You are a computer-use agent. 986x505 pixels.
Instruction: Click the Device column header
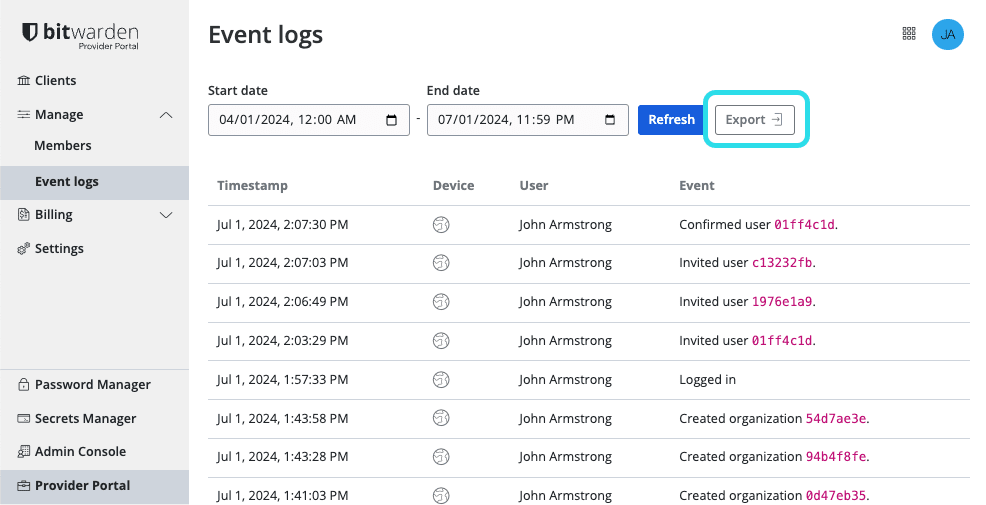click(x=453, y=186)
